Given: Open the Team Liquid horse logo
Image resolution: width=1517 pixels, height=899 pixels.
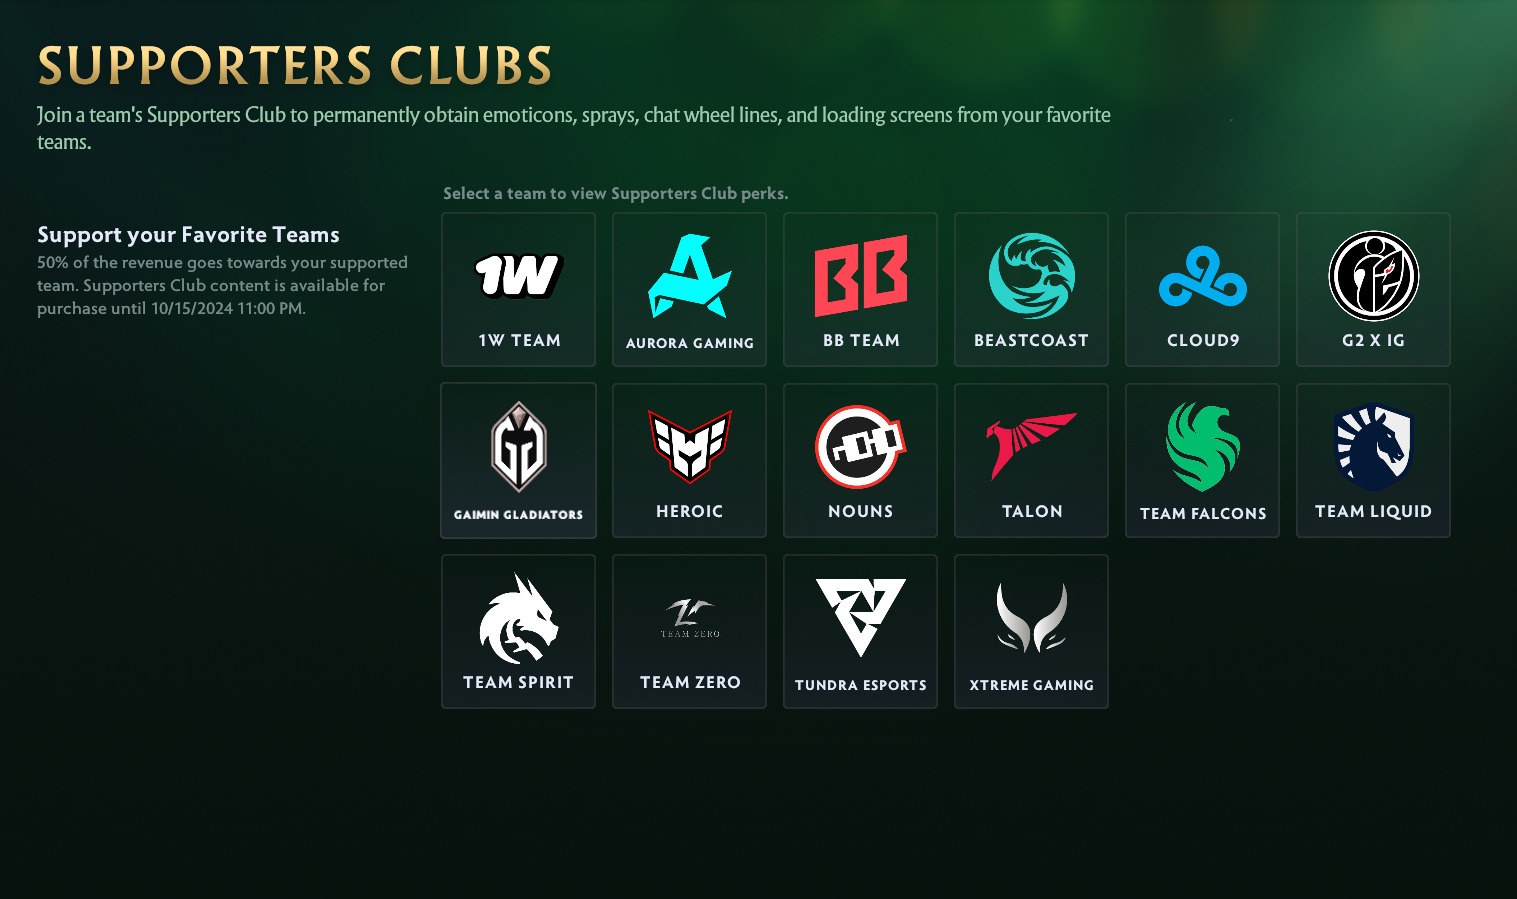Looking at the screenshot, I should coord(1373,447).
